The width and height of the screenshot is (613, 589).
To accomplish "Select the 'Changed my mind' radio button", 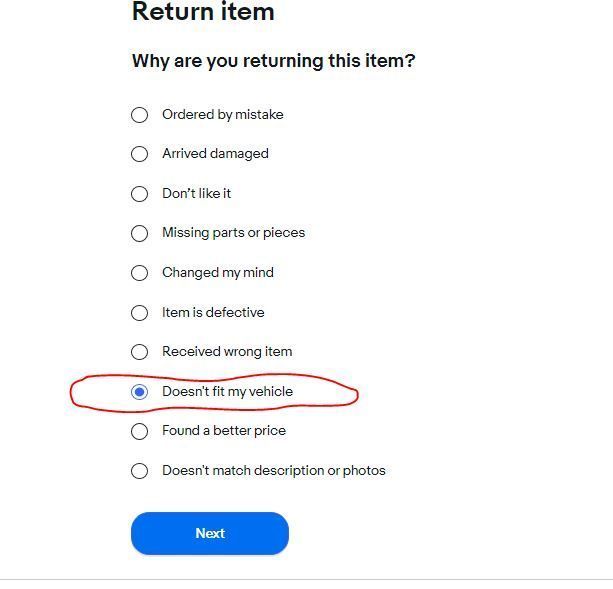I will click(x=140, y=273).
